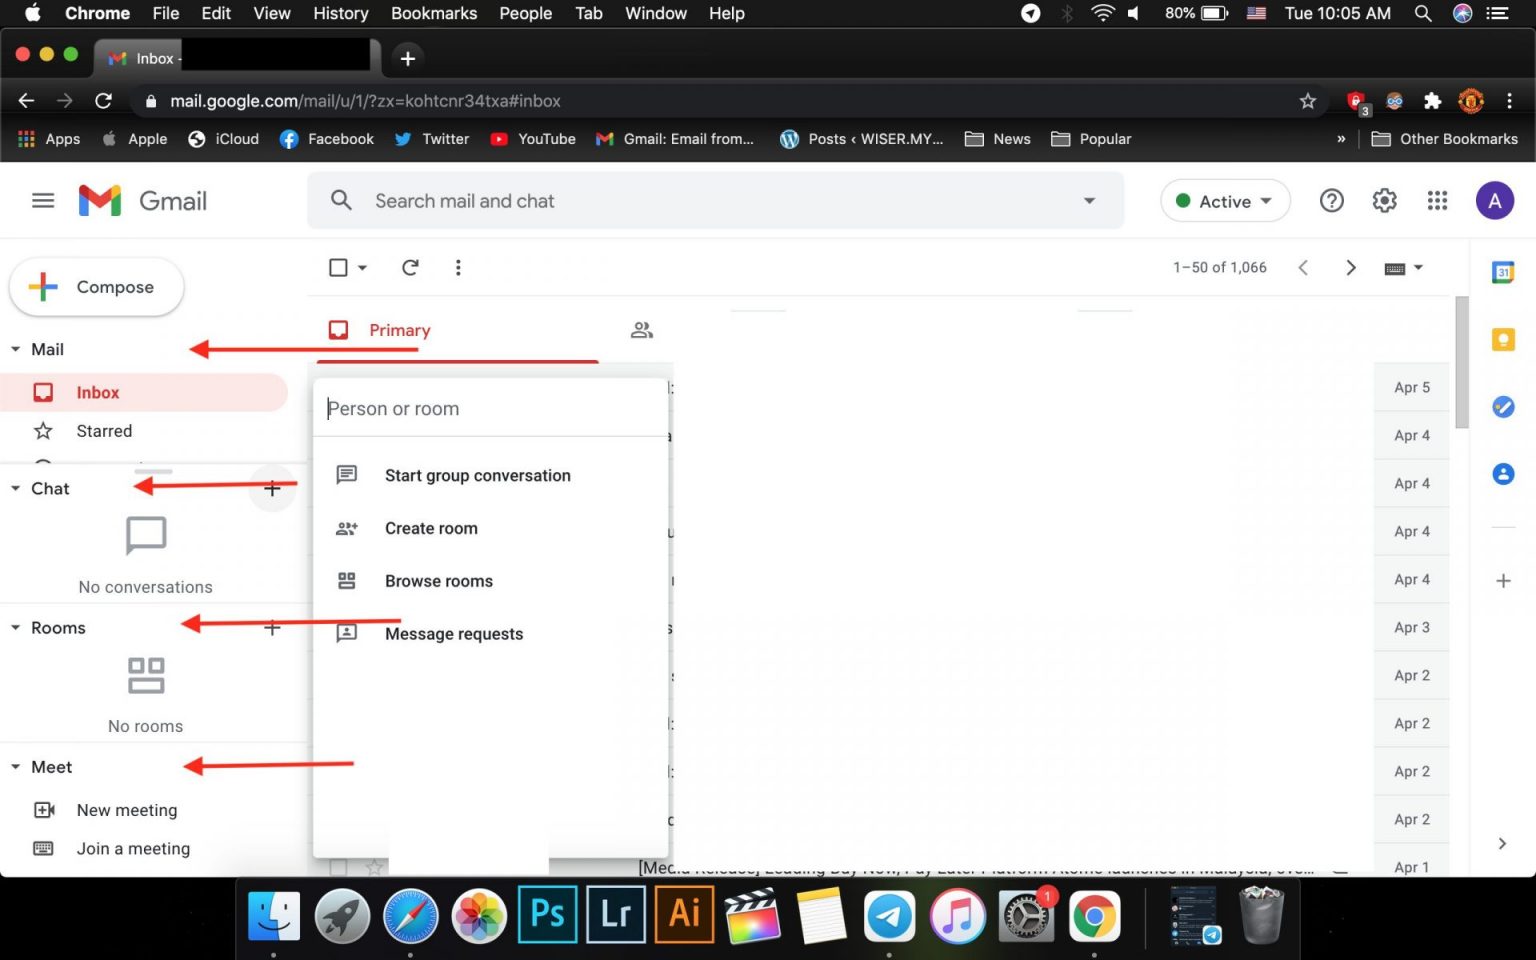Click the main menu hamburger icon
The height and width of the screenshot is (960, 1536).
[x=43, y=200]
